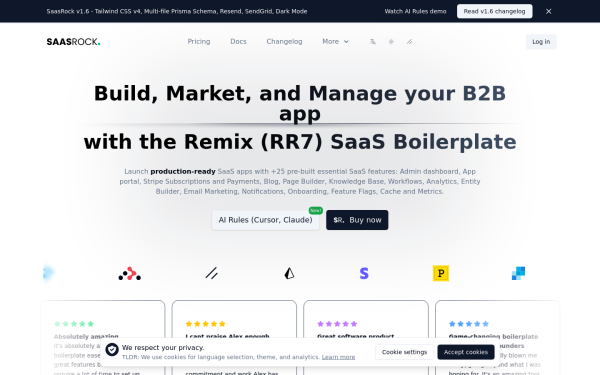Click Accept cookies
The image size is (600, 375).
[x=466, y=352]
